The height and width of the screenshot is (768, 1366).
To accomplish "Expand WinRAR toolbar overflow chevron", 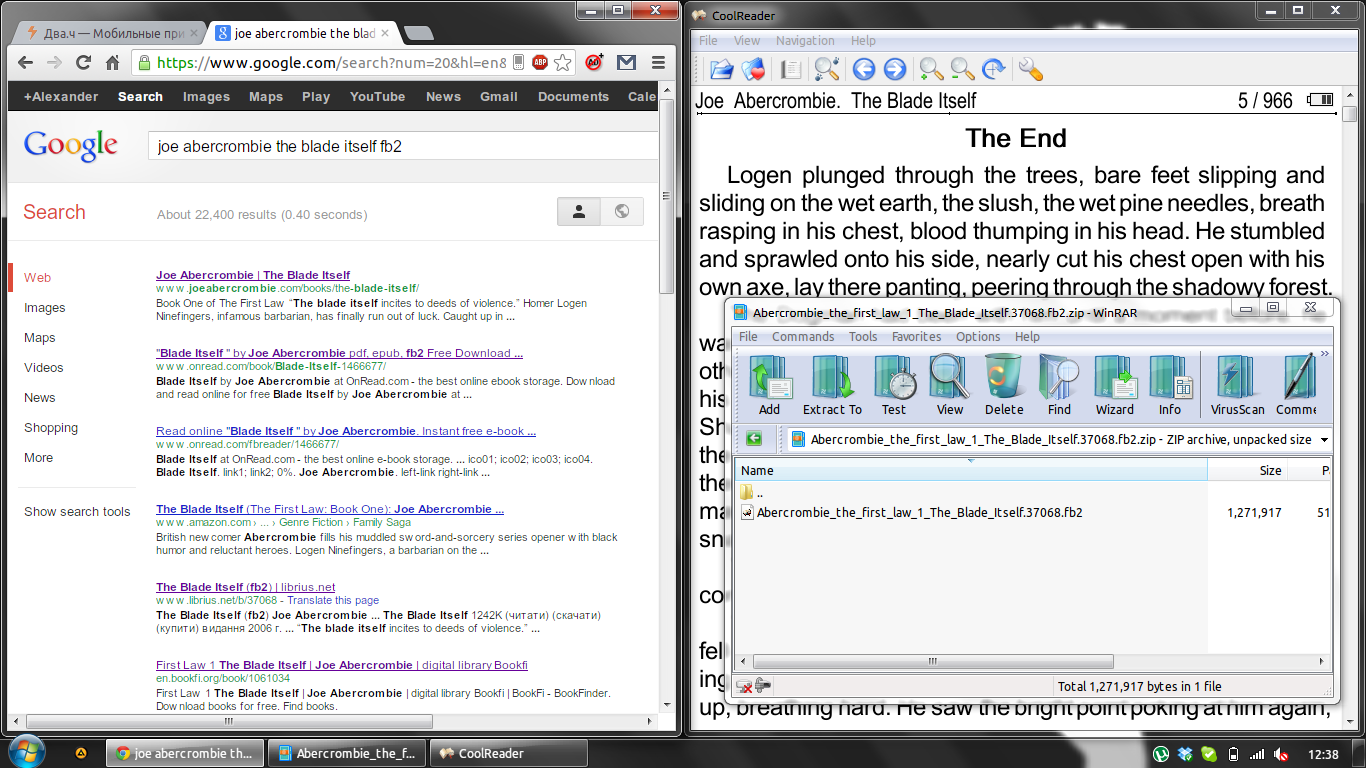I will coord(1325,354).
